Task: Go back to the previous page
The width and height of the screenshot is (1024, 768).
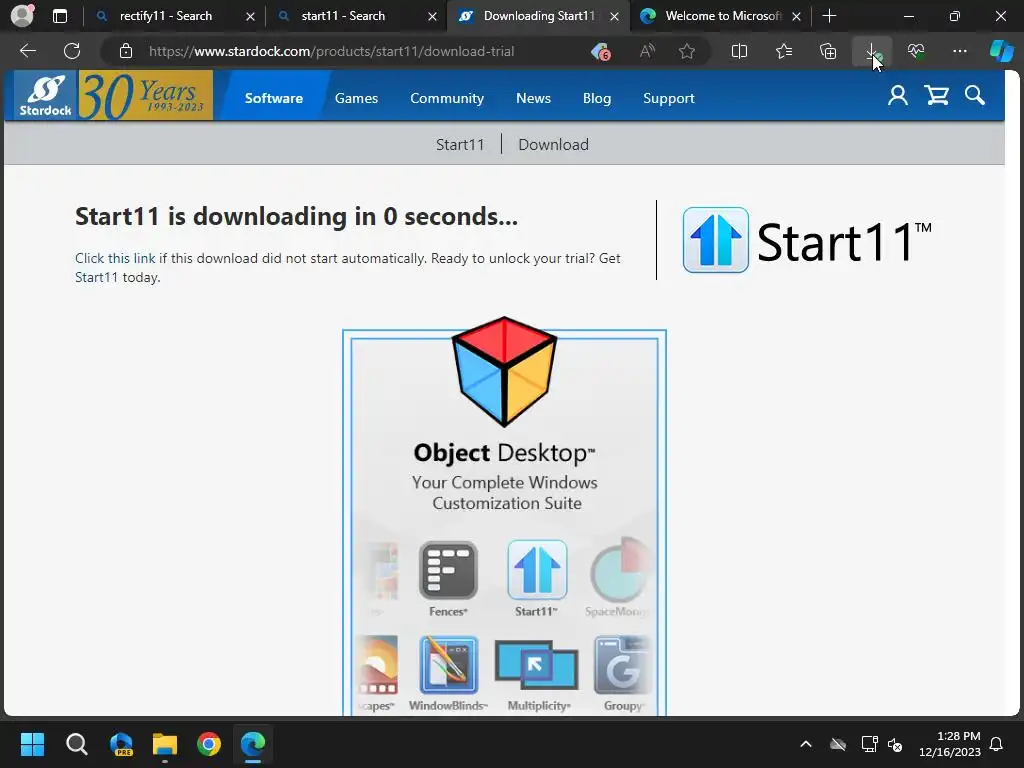Action: click(x=28, y=51)
